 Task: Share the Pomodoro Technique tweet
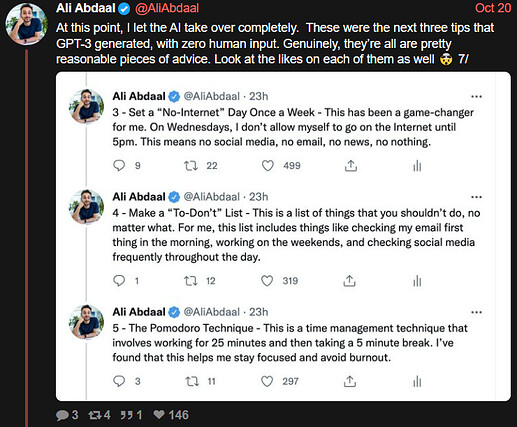(x=350, y=382)
